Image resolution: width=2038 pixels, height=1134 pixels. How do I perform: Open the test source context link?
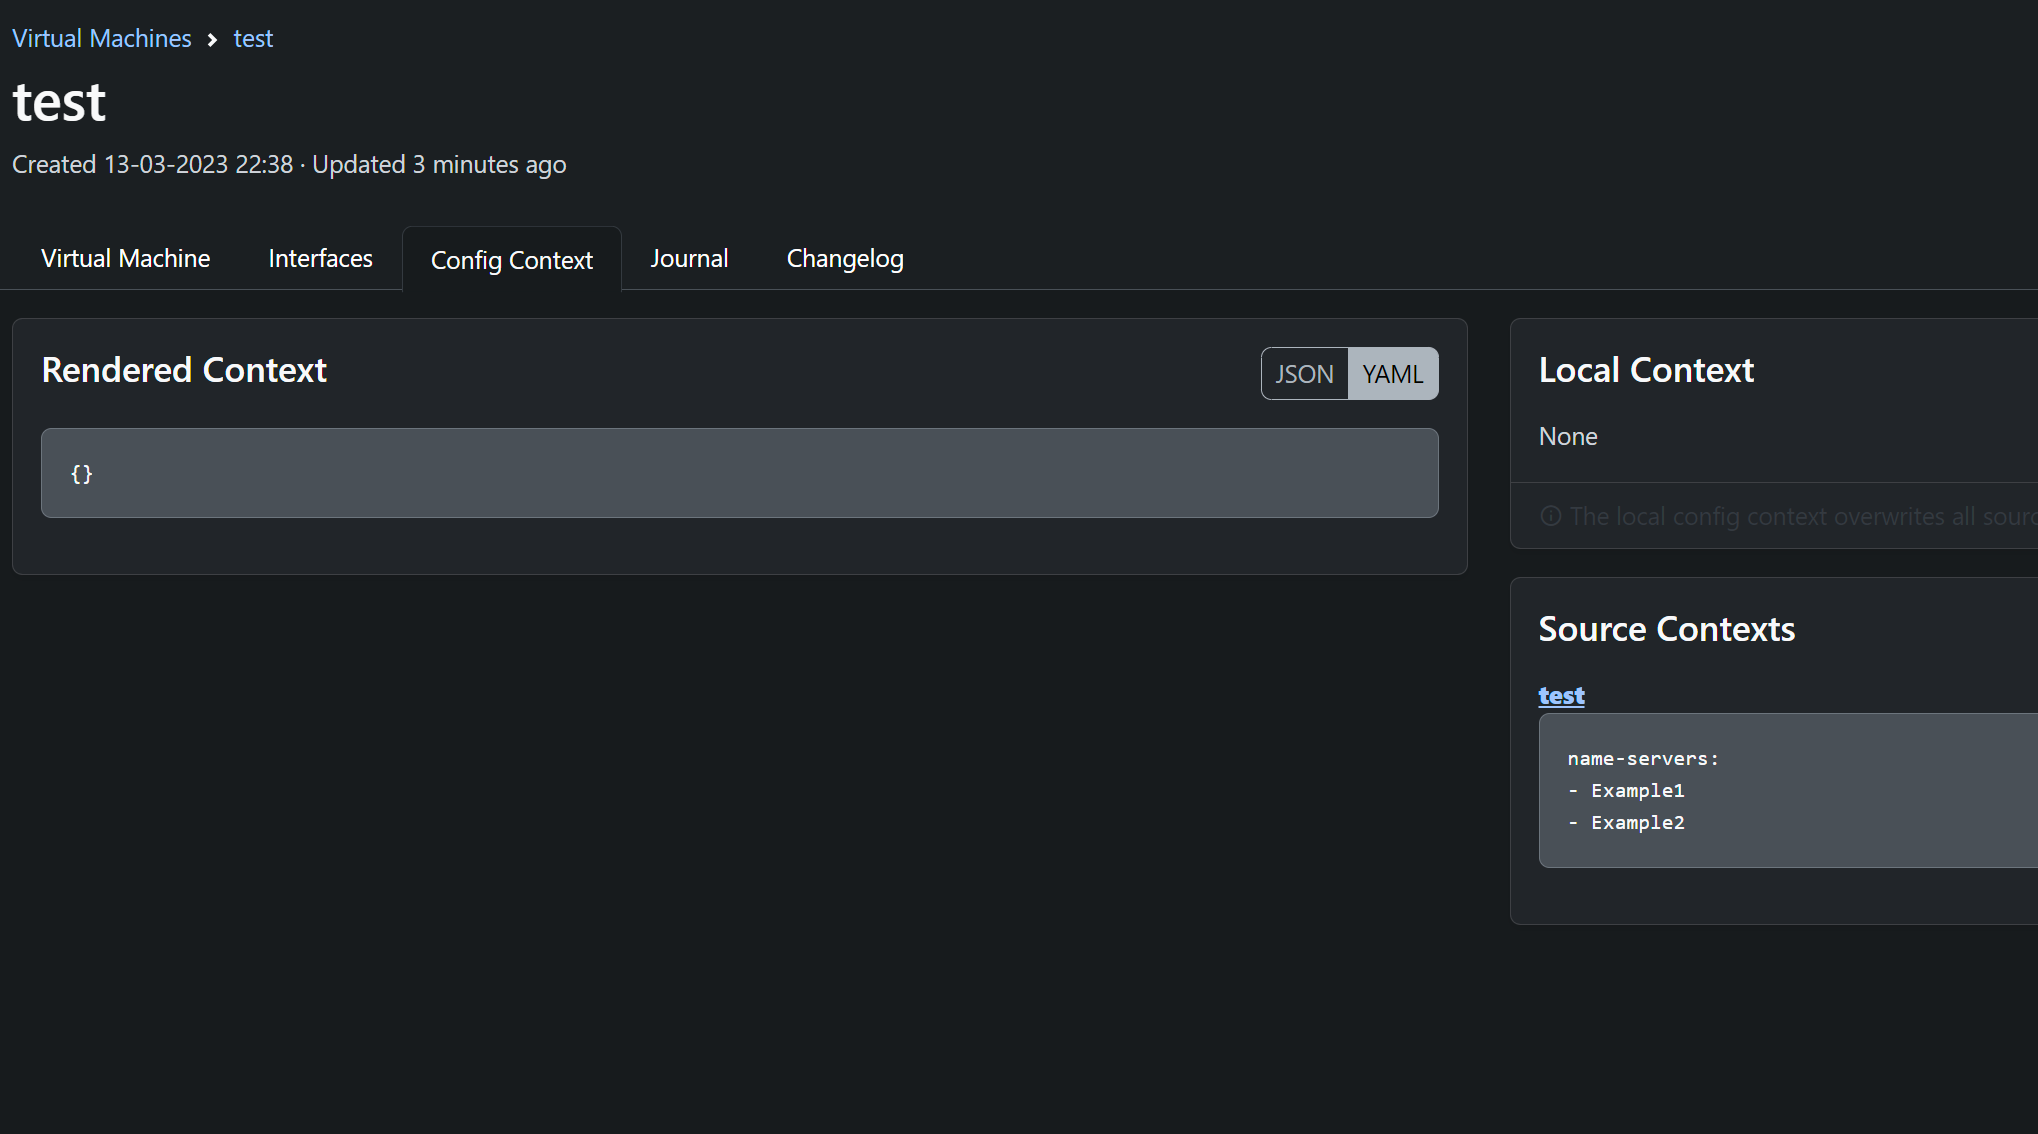point(1561,695)
